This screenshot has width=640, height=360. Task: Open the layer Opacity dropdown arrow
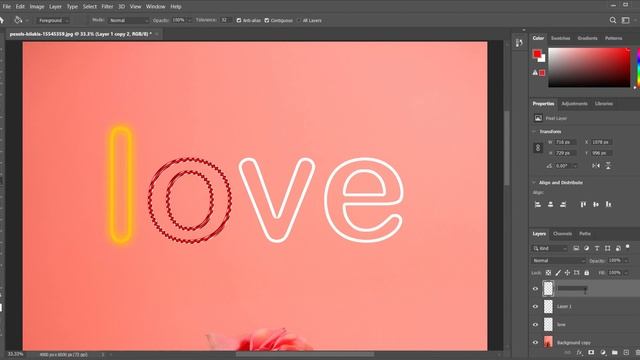click(x=626, y=260)
